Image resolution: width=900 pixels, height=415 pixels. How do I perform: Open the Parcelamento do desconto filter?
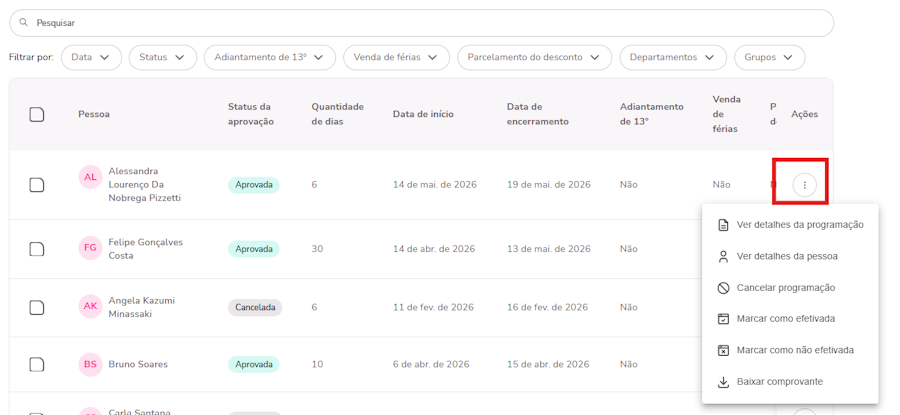coord(534,57)
